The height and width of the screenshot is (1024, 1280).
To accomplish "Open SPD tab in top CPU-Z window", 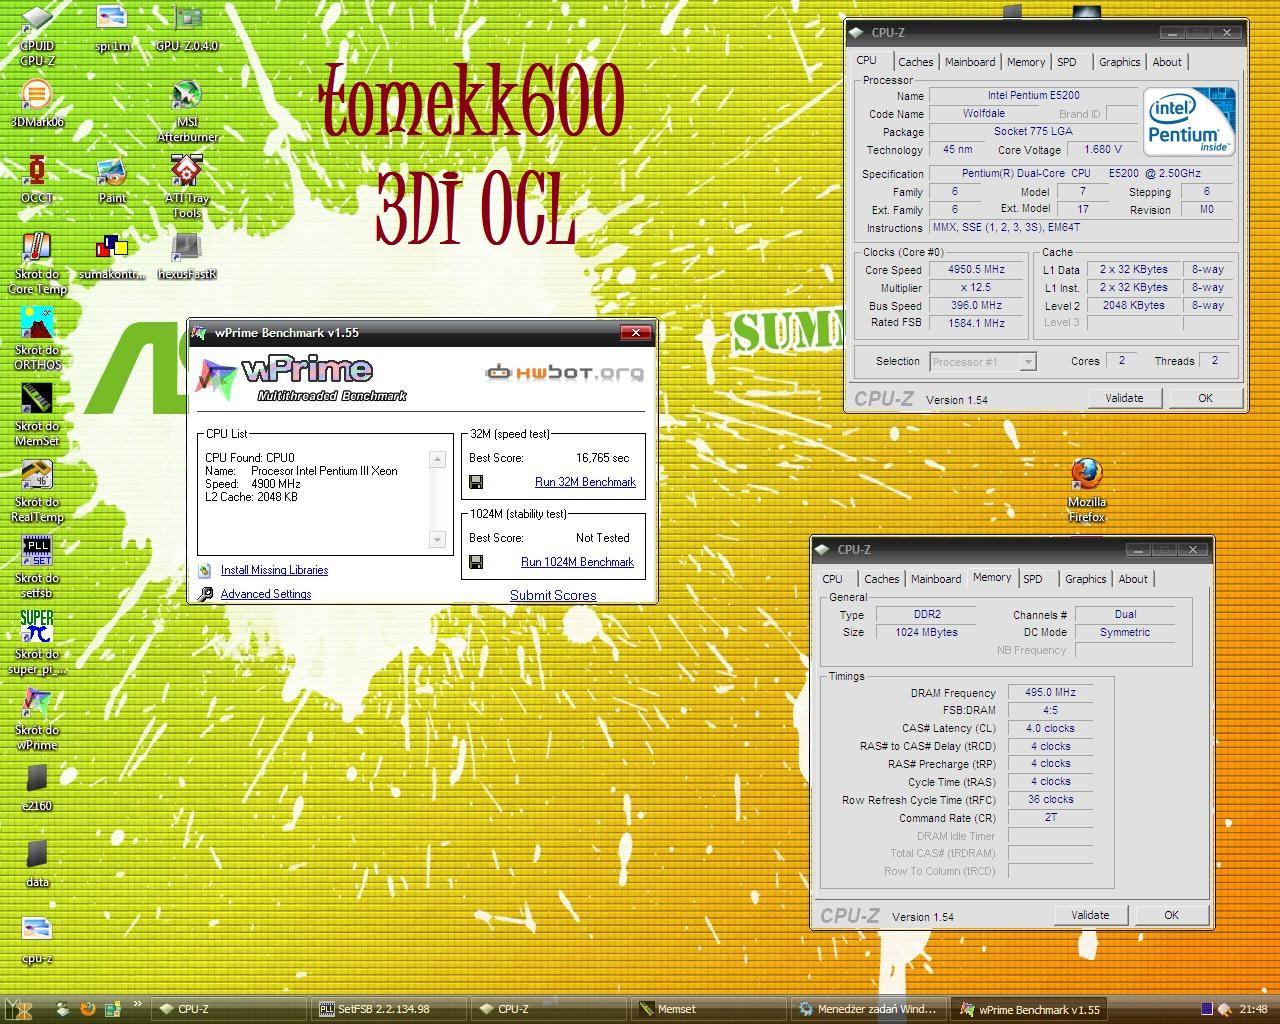I will tap(1067, 62).
